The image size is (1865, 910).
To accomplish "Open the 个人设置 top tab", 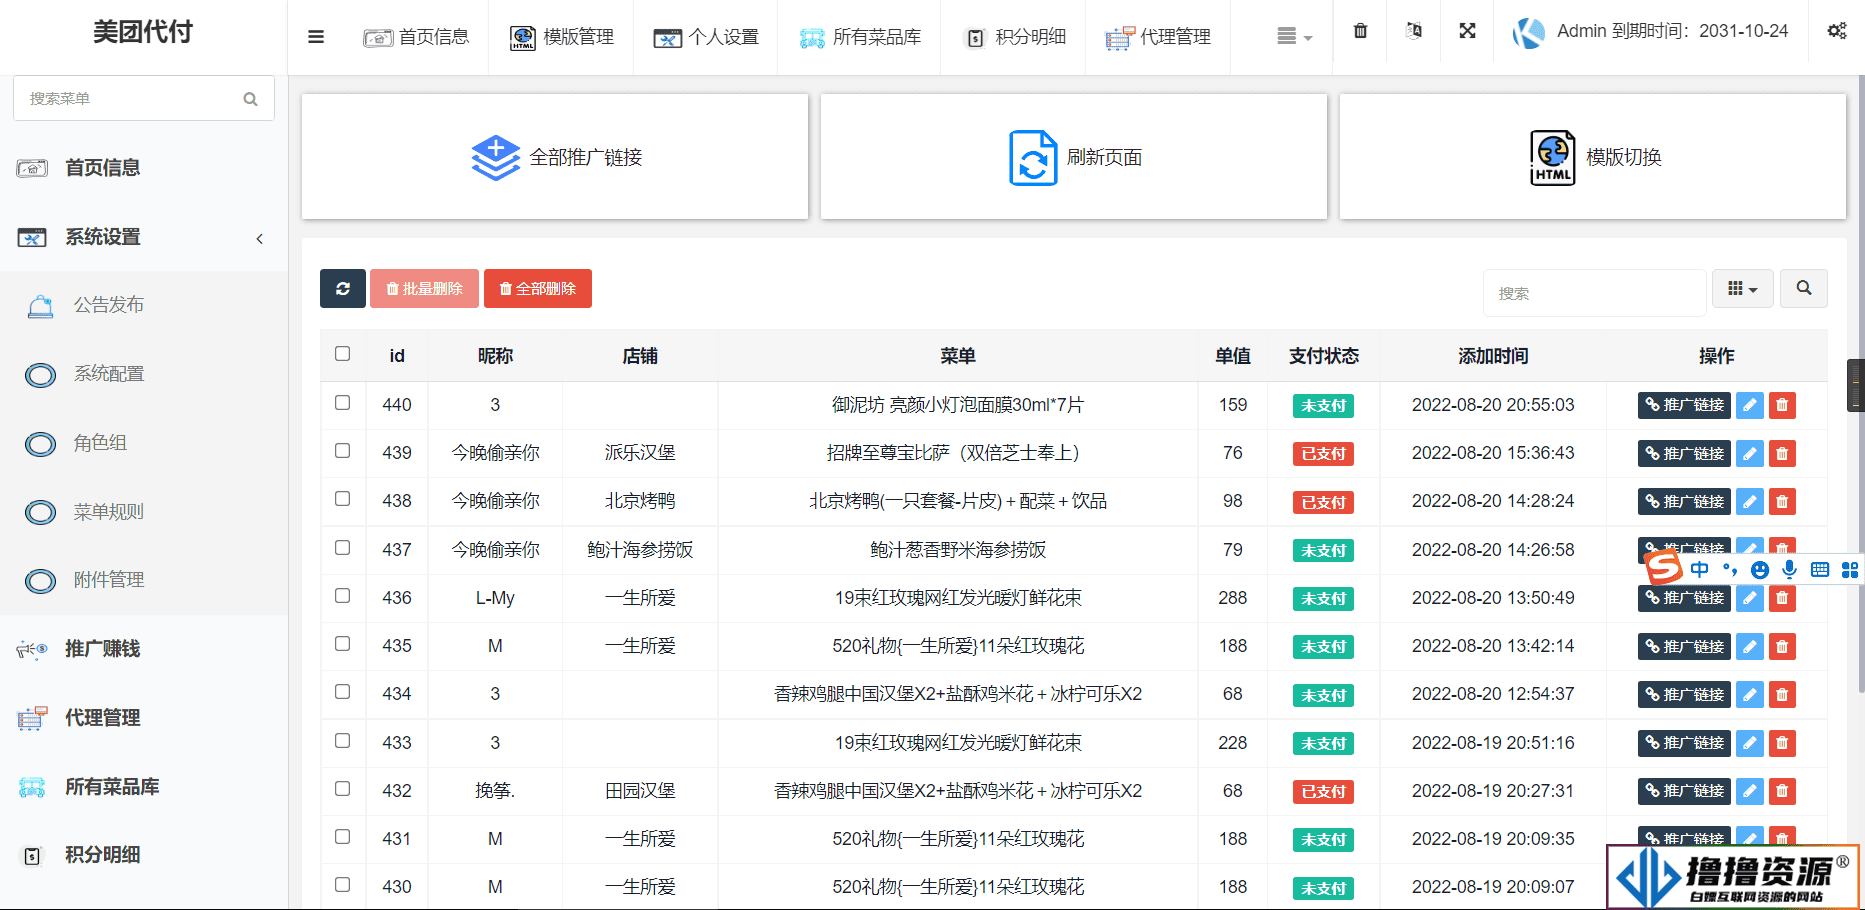I will 706,37.
